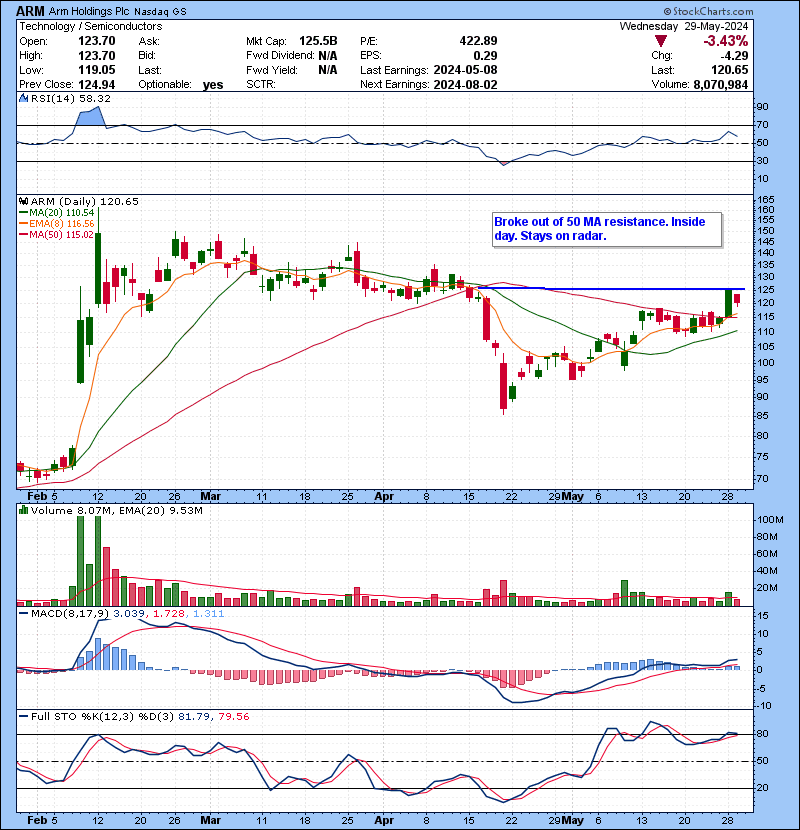Viewport: 800px width, 830px height.
Task: Click the 'RSI(14) 58.32' label
Action: tap(71, 98)
